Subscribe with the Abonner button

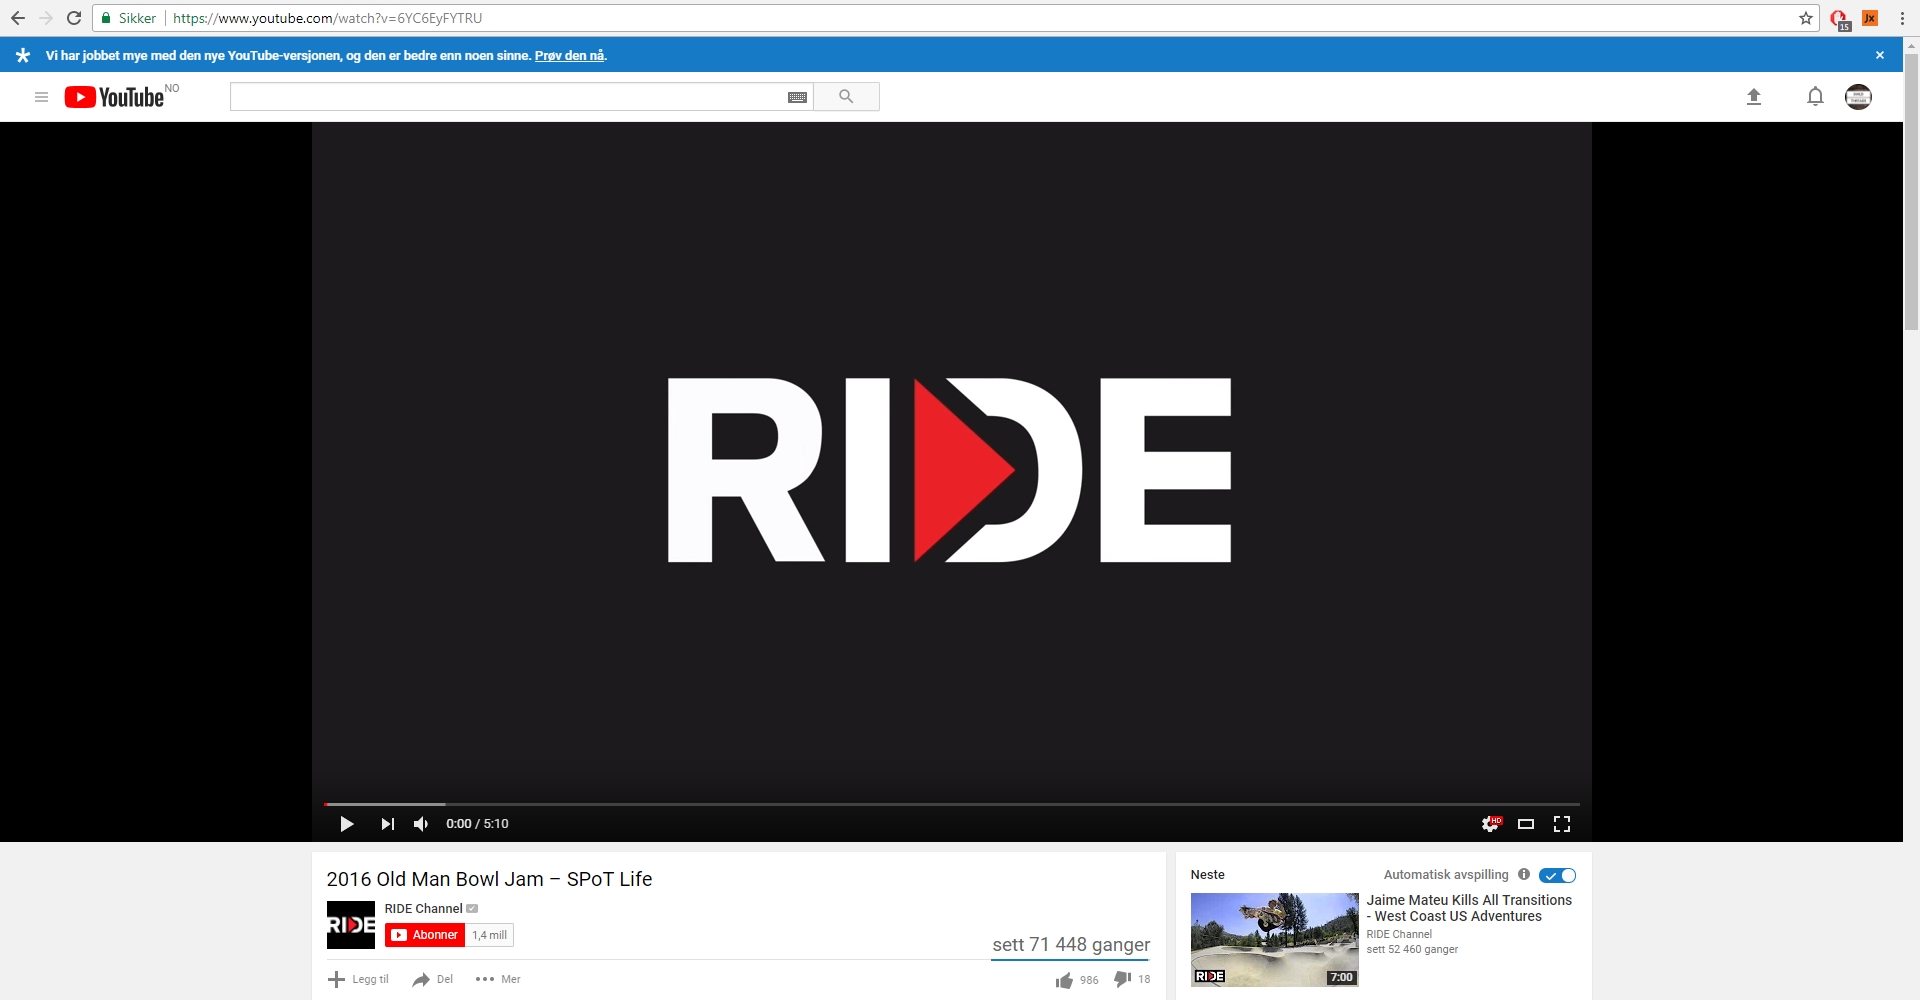pyautogui.click(x=425, y=935)
